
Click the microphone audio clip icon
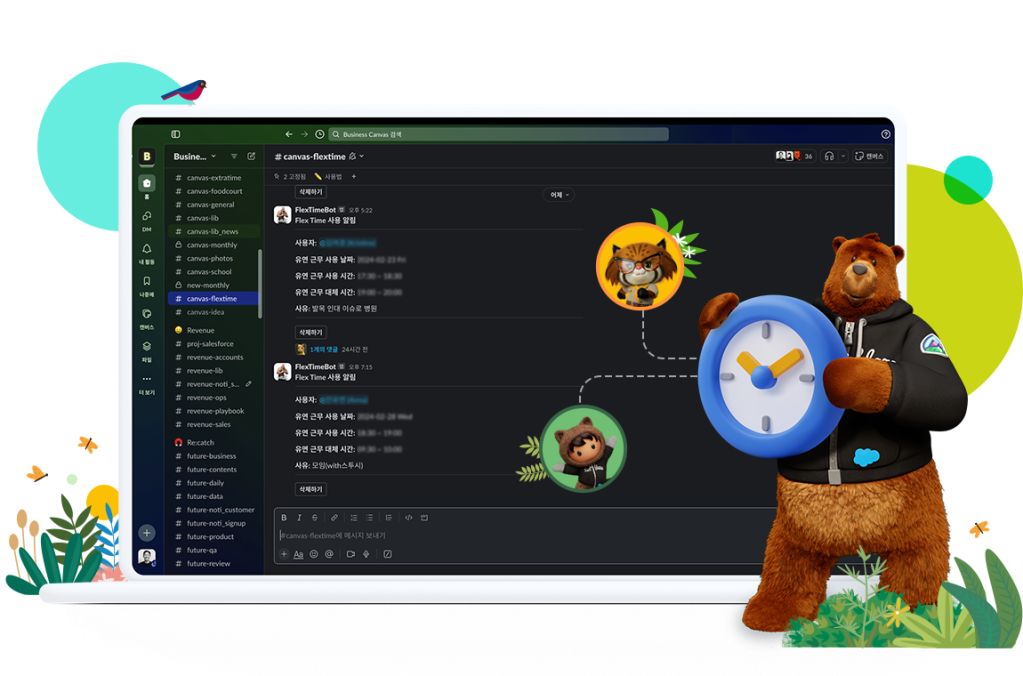tap(366, 554)
